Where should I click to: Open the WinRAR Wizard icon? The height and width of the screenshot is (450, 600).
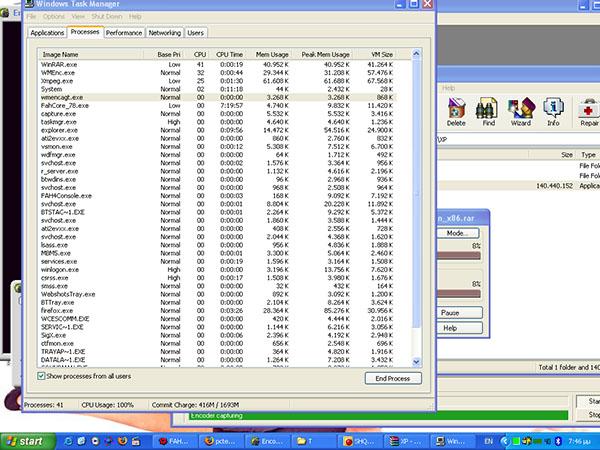tap(521, 112)
